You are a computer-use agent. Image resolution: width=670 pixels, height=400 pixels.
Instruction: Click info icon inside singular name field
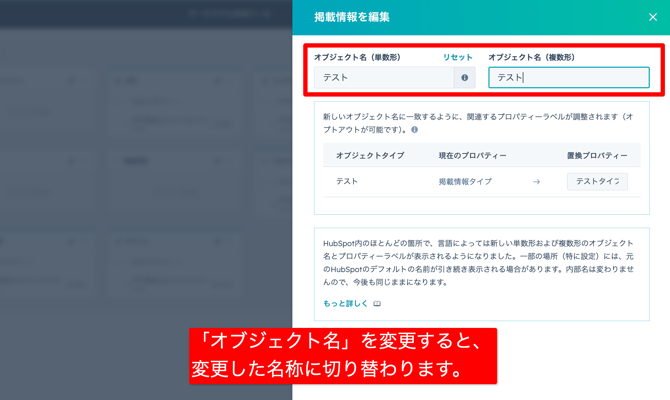click(464, 77)
